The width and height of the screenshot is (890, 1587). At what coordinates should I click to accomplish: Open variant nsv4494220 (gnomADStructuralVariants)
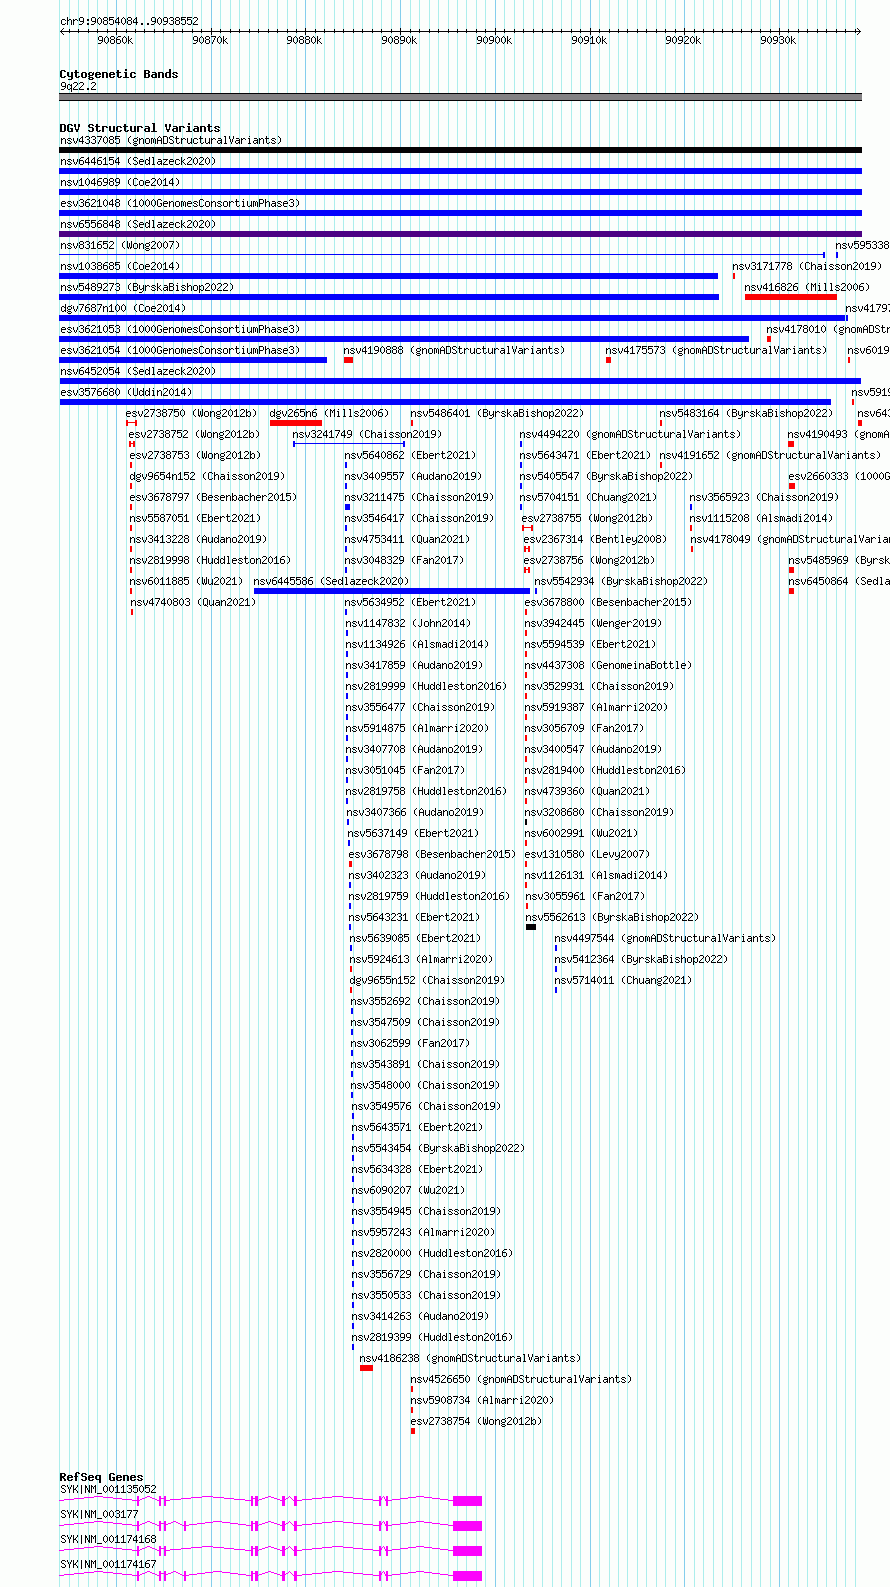tap(630, 434)
